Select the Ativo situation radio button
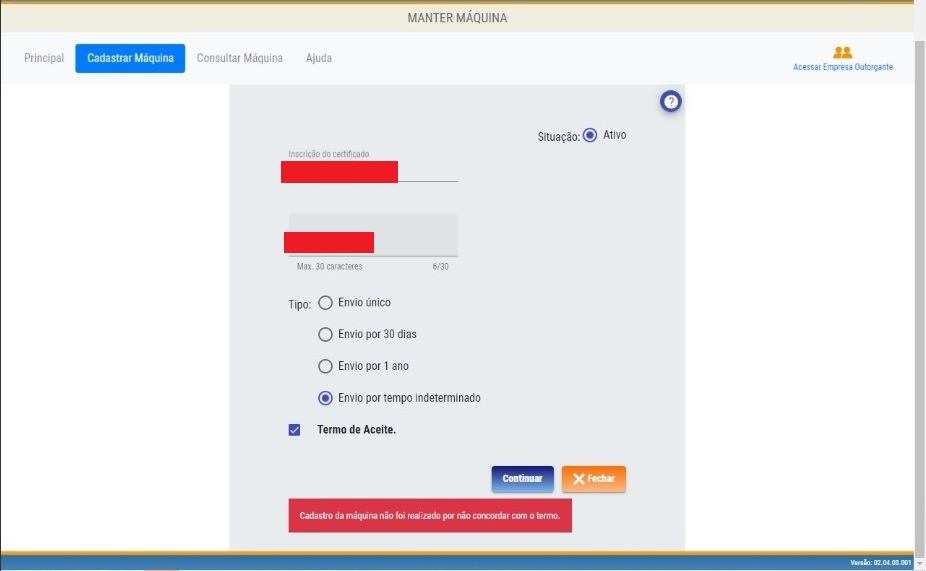The width and height of the screenshot is (926, 571). click(590, 135)
